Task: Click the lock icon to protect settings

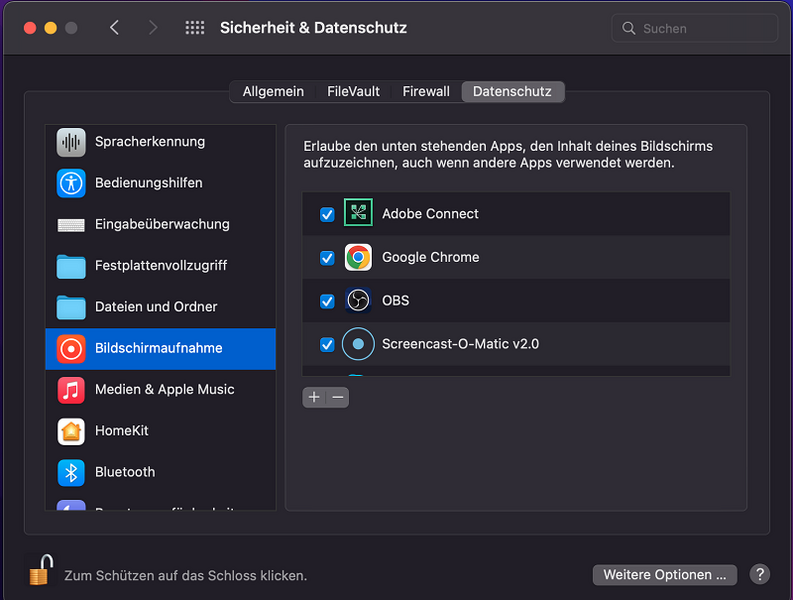Action: (x=41, y=570)
